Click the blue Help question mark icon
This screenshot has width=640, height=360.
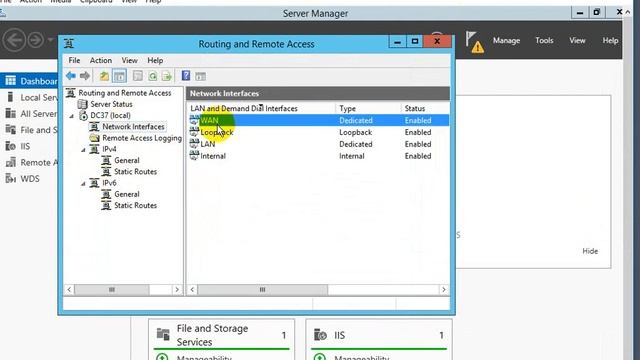186,76
